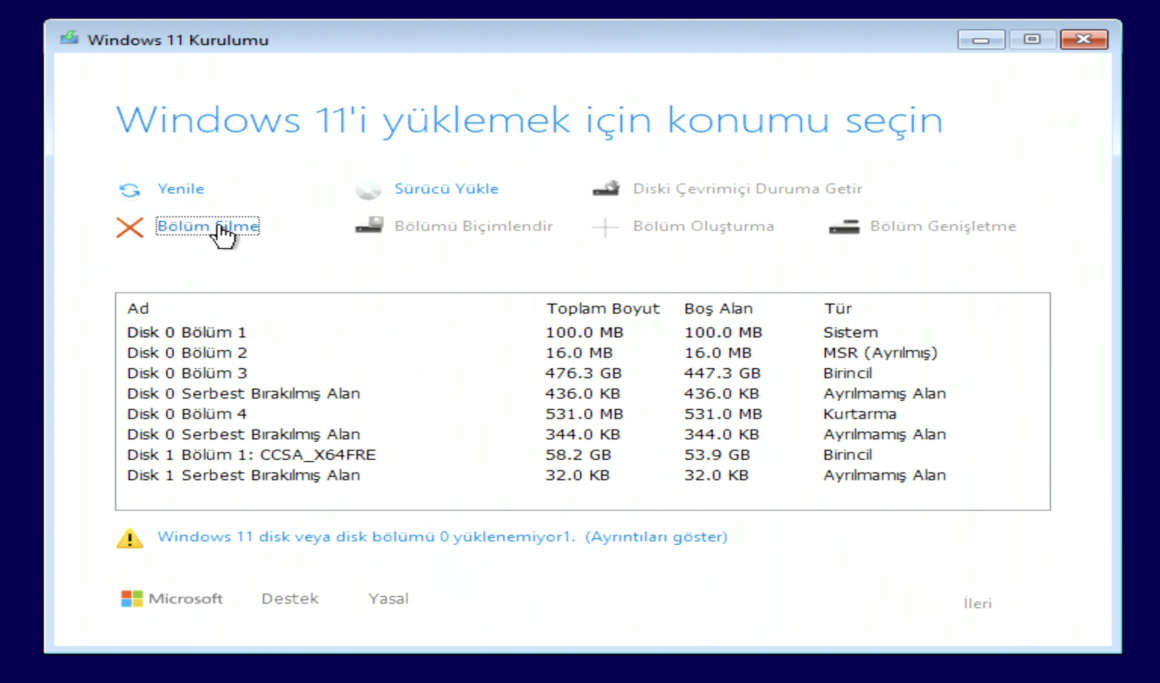
Task: Click the red X delete partition icon
Action: [x=129, y=227]
